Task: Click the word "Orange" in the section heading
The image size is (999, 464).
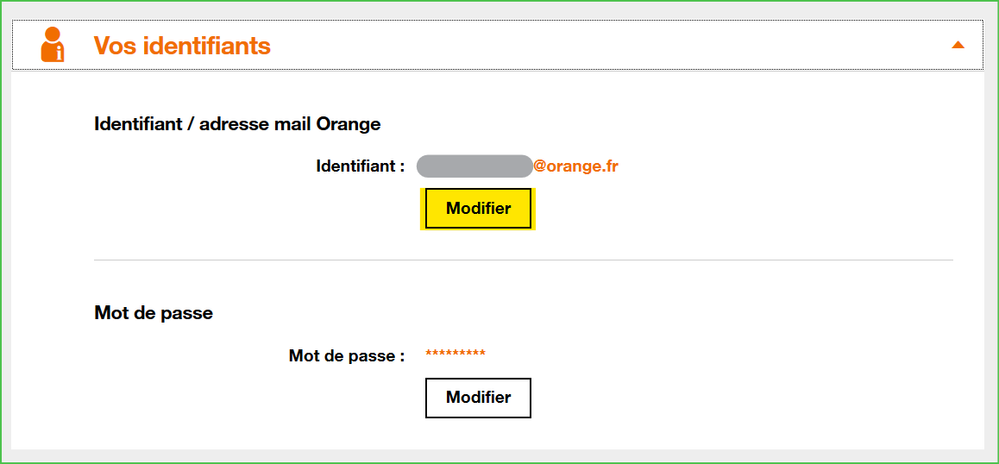Action: click(348, 124)
